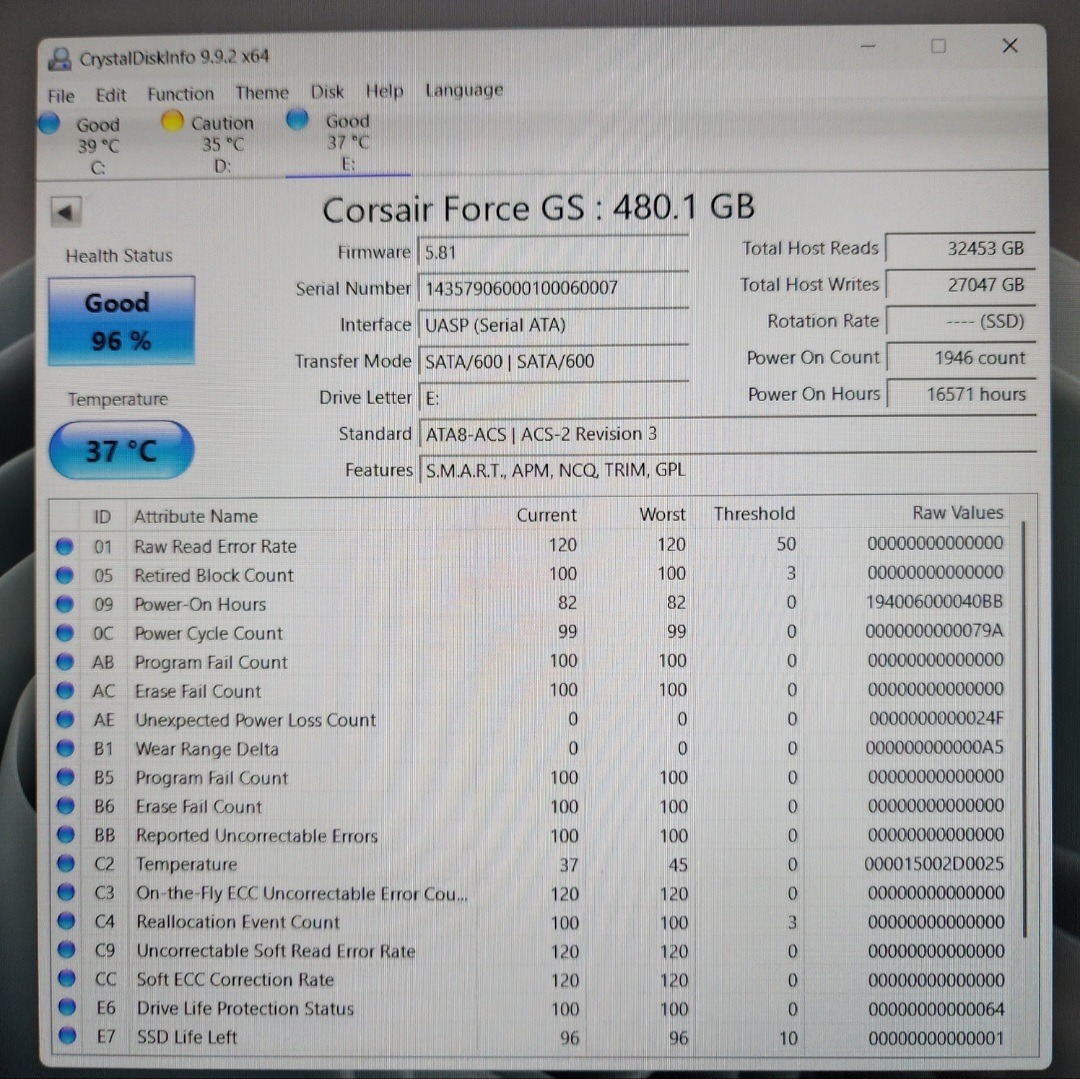
Task: Select the Wear Range Delta row name
Action: click(207, 748)
